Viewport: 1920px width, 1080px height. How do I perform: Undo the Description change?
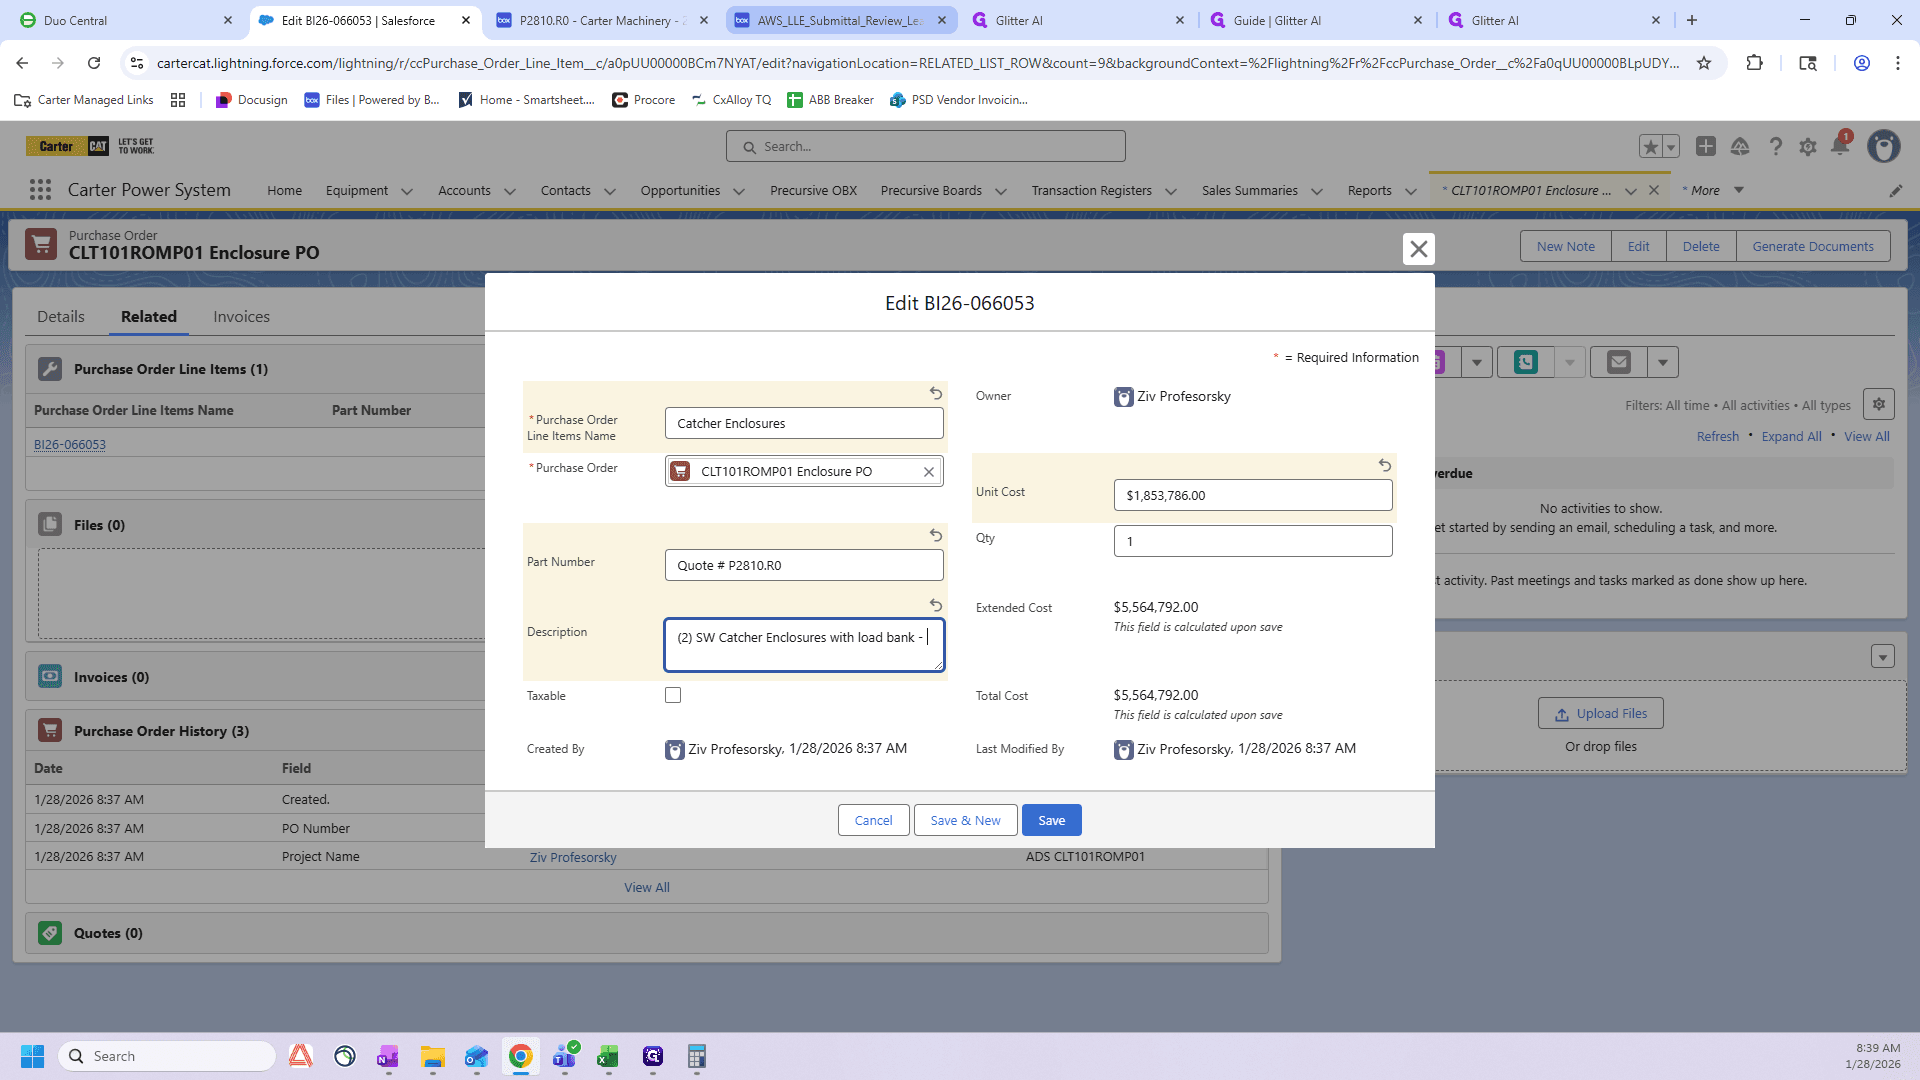936,606
